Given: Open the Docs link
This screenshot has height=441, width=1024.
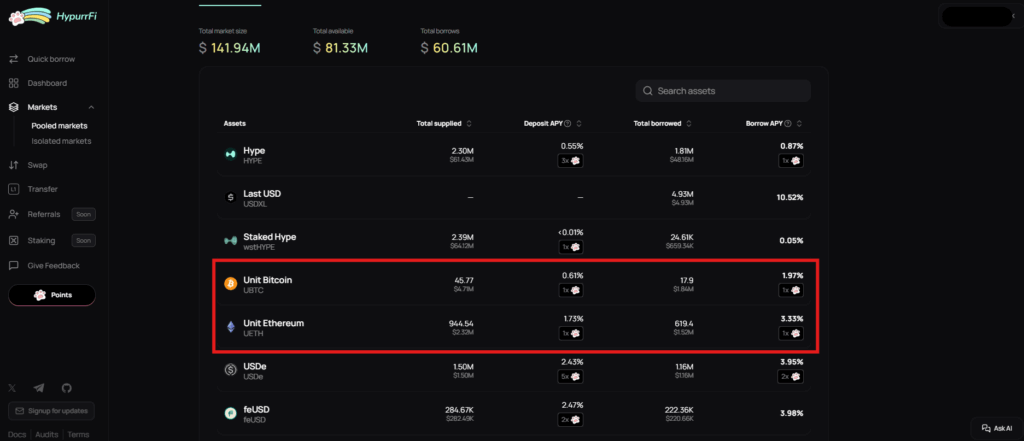Looking at the screenshot, I should [17, 434].
